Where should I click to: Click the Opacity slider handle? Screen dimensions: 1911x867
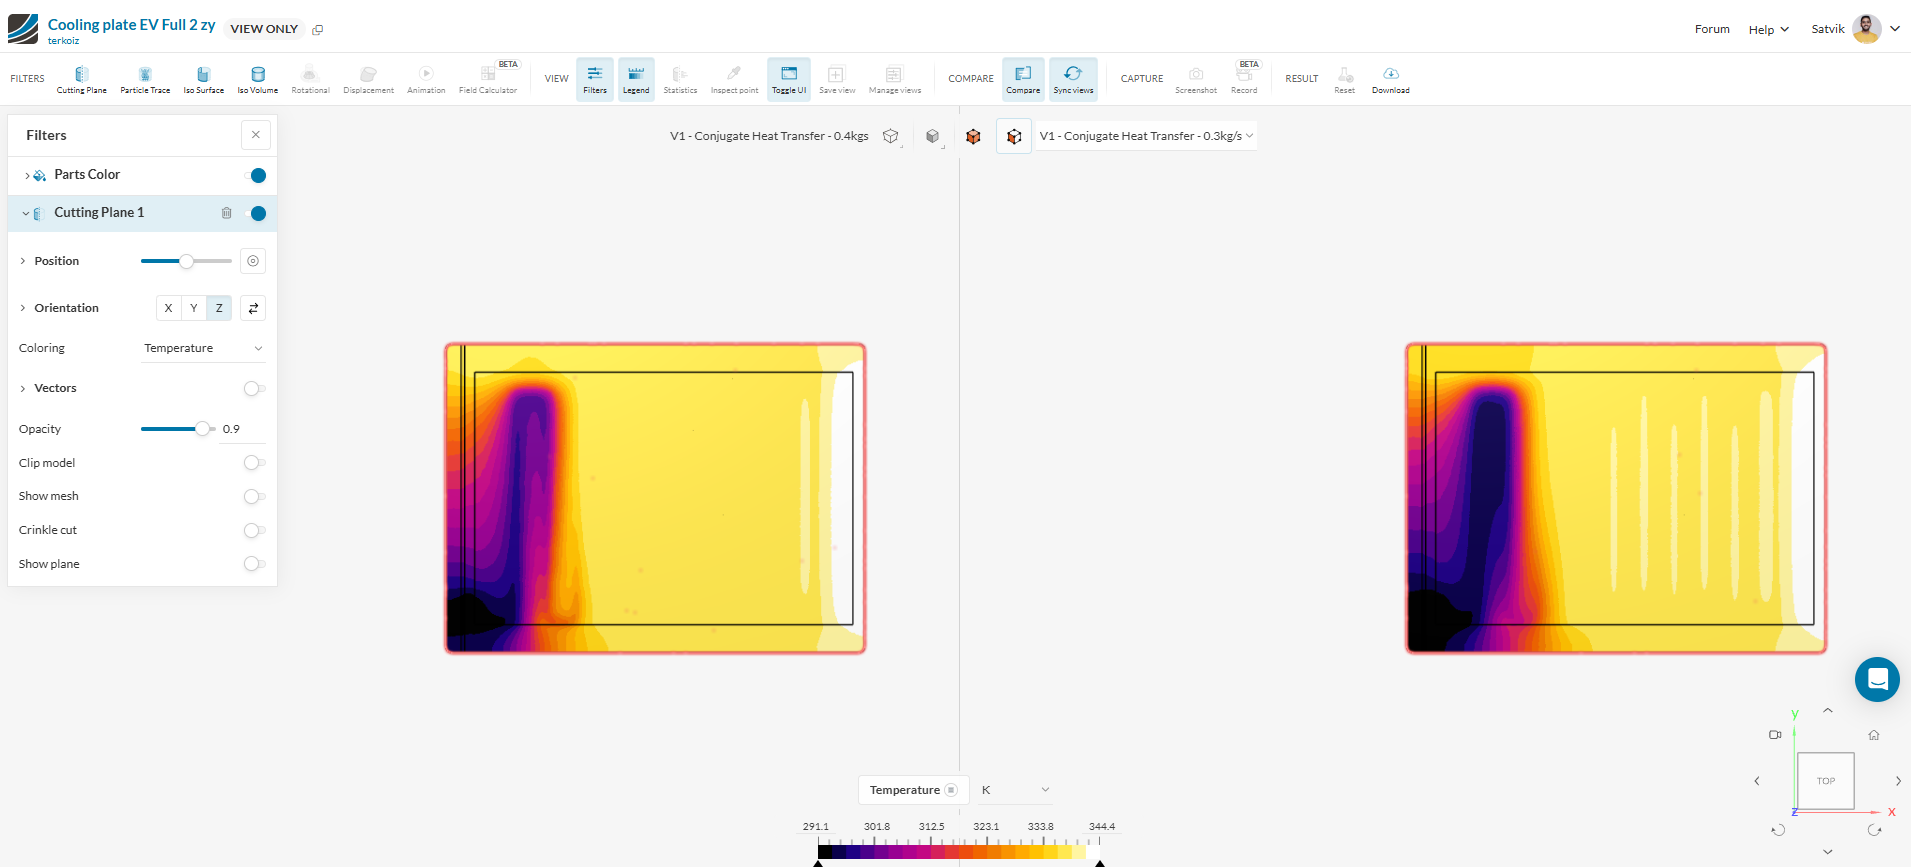tap(203, 429)
